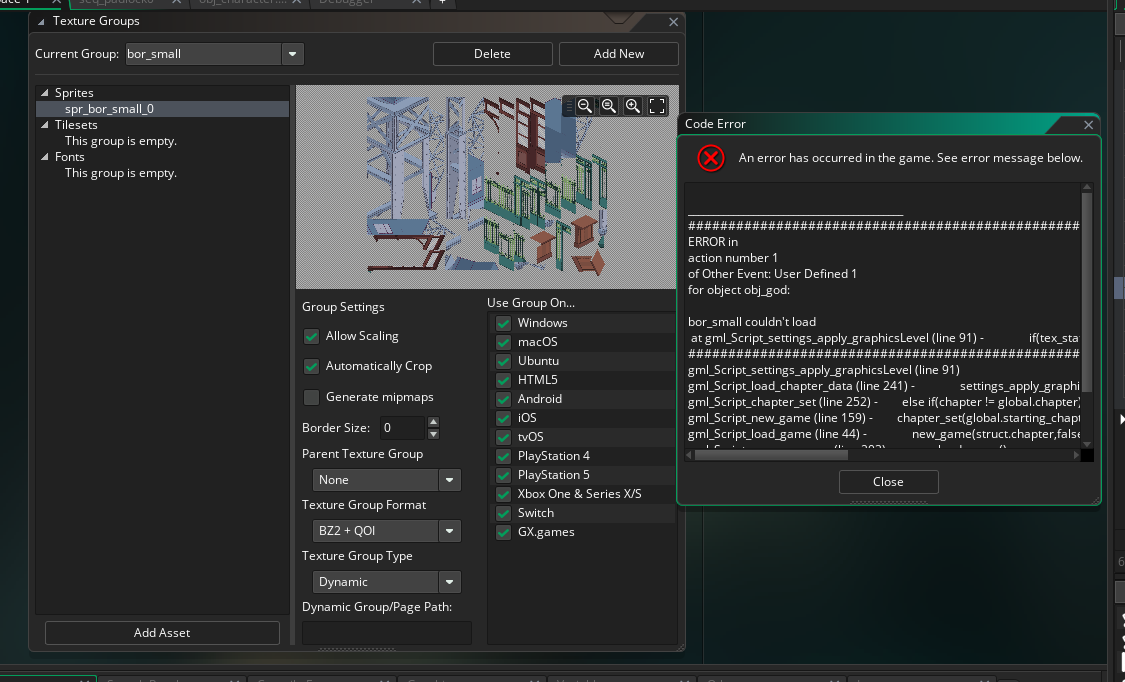This screenshot has height=682, width=1125.
Task: Uncheck Switch under Use Group On
Action: pyautogui.click(x=502, y=512)
